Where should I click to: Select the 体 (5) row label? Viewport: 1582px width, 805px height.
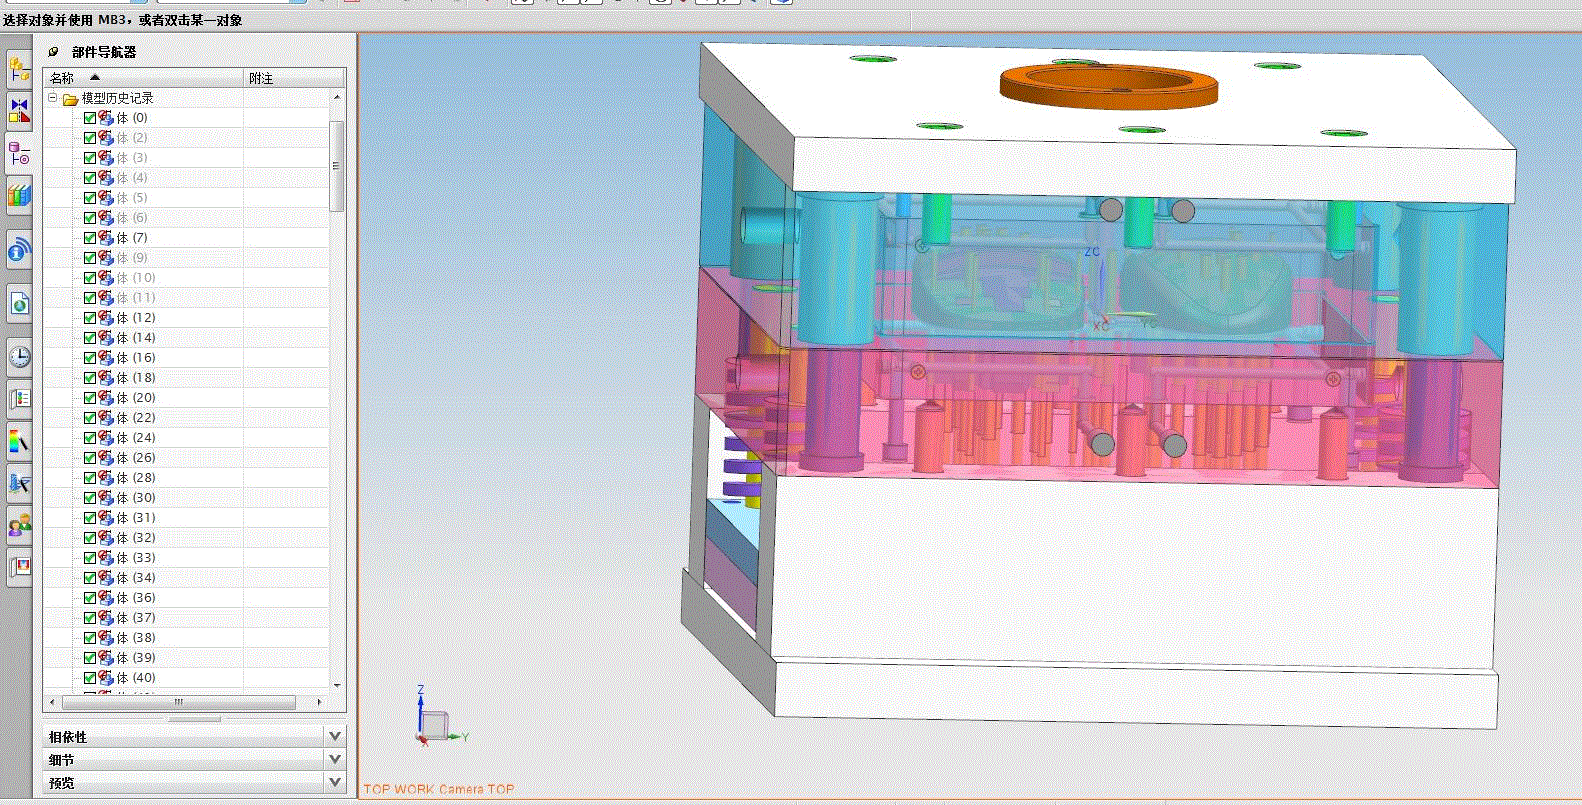coord(132,198)
